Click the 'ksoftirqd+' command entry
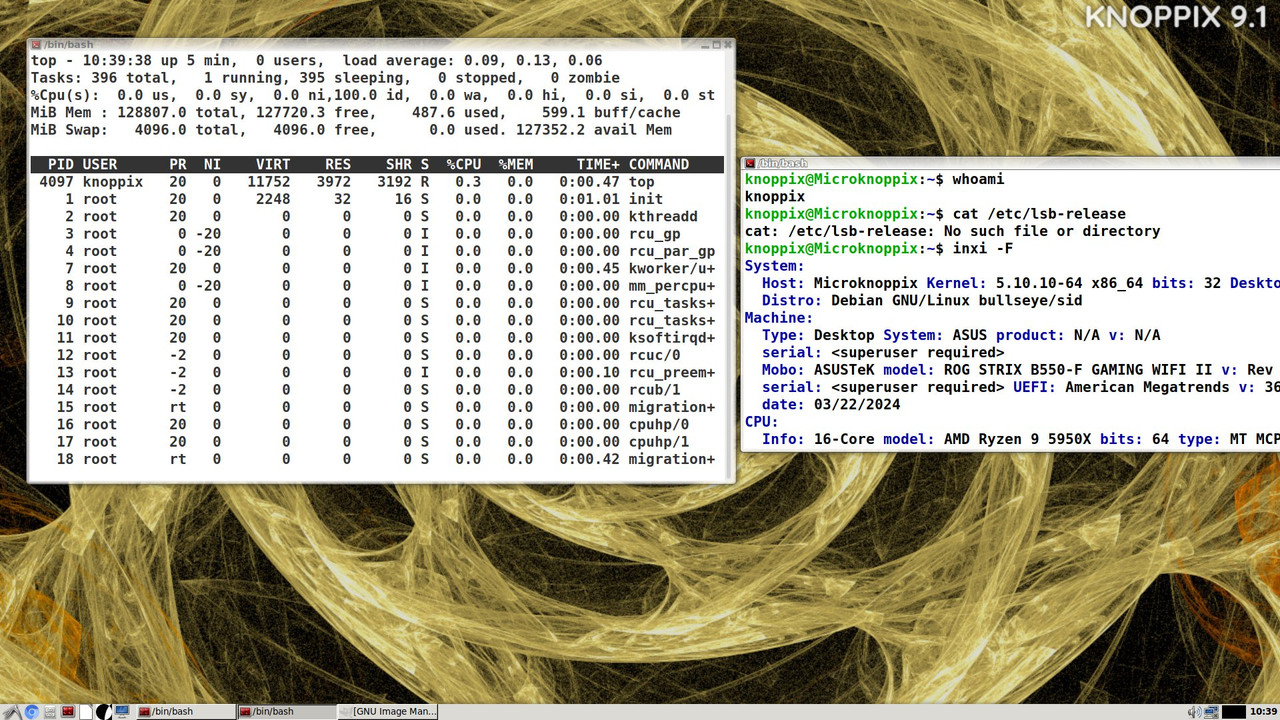The width and height of the screenshot is (1280, 720). pos(671,338)
